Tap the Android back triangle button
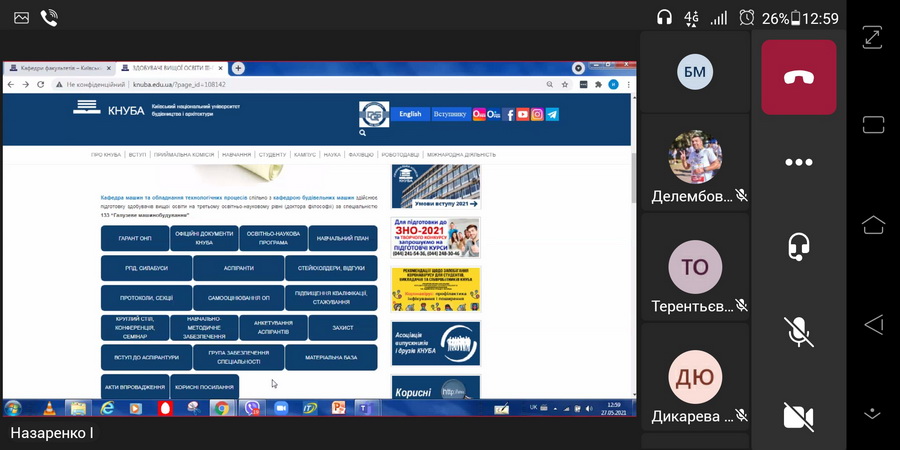Screen dimensions: 900x450 point(873,323)
